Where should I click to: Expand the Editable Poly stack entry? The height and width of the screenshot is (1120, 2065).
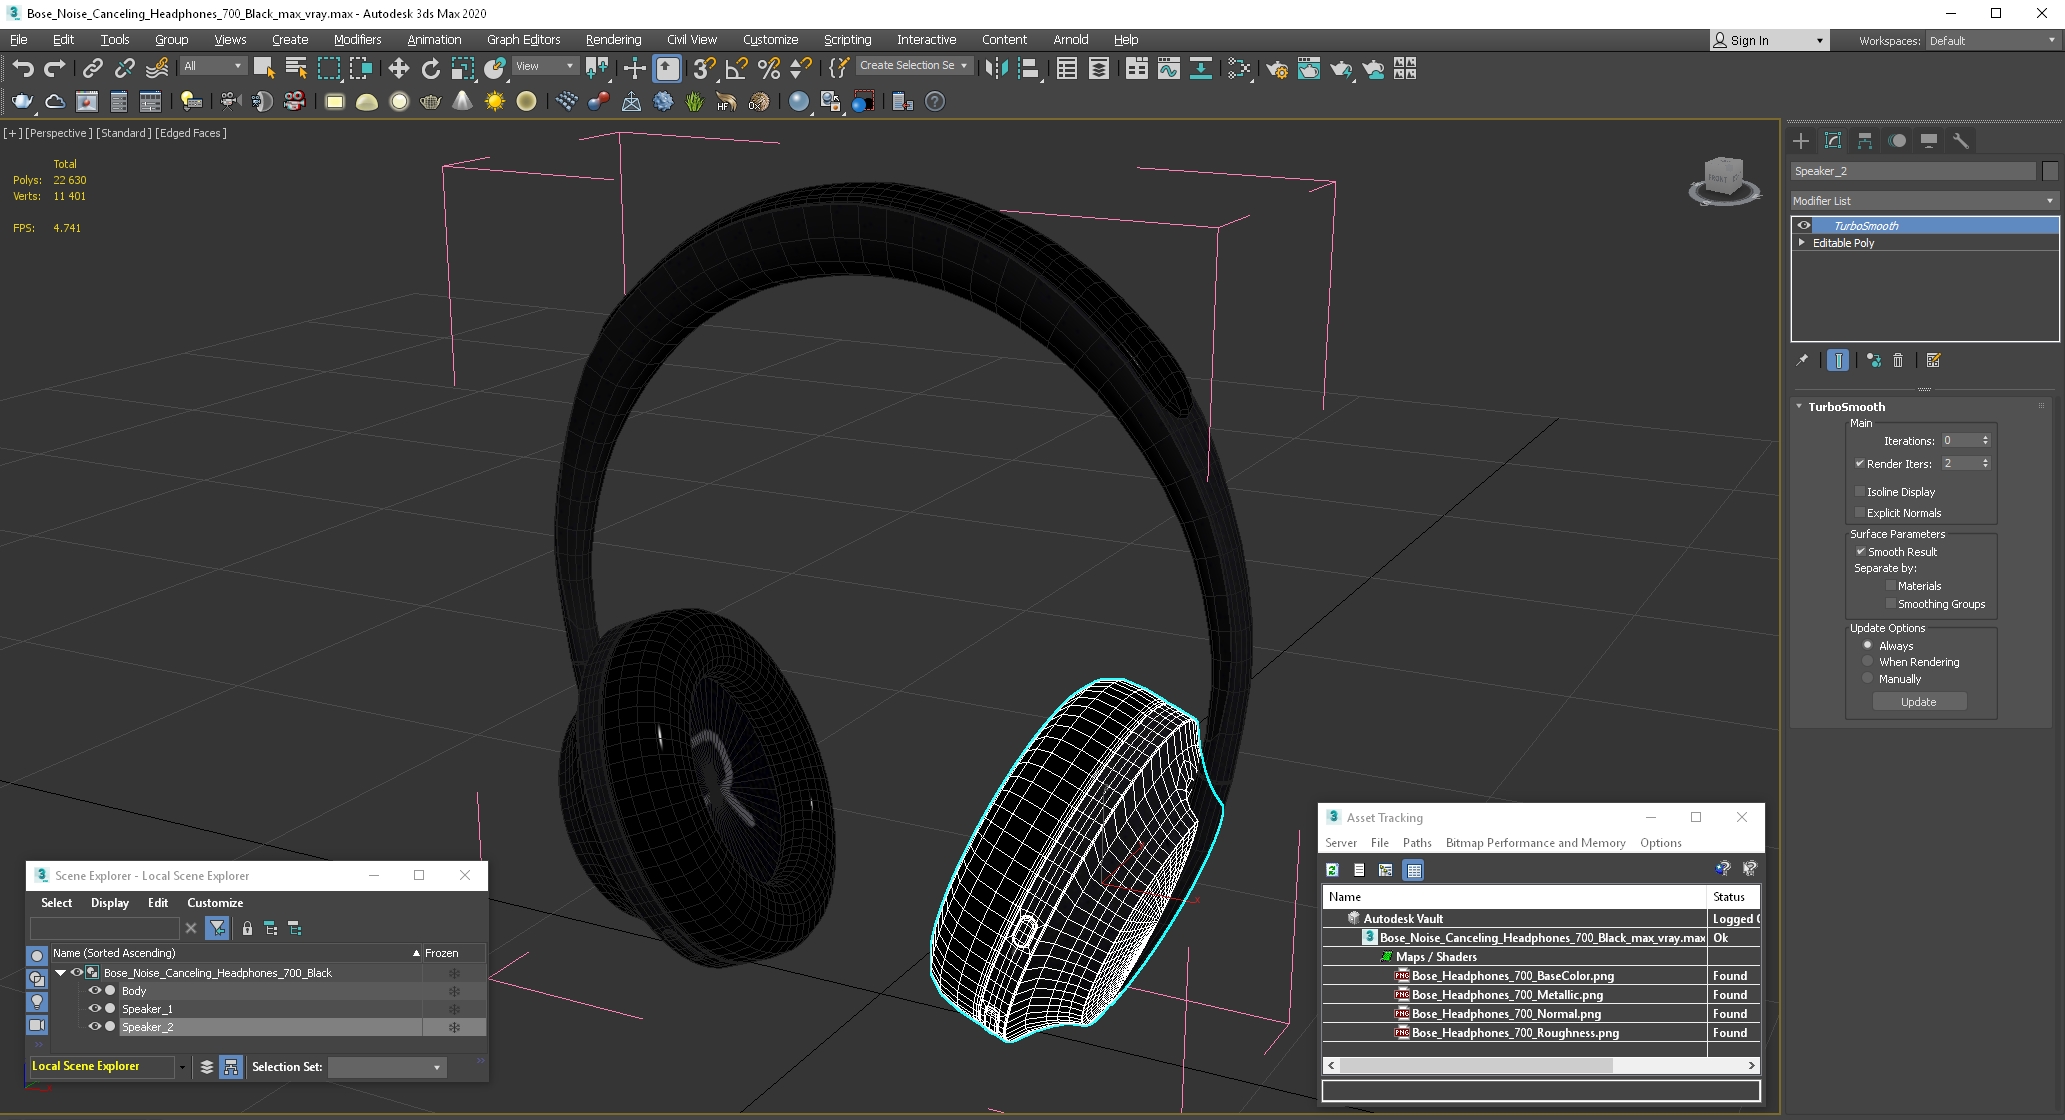point(1802,243)
